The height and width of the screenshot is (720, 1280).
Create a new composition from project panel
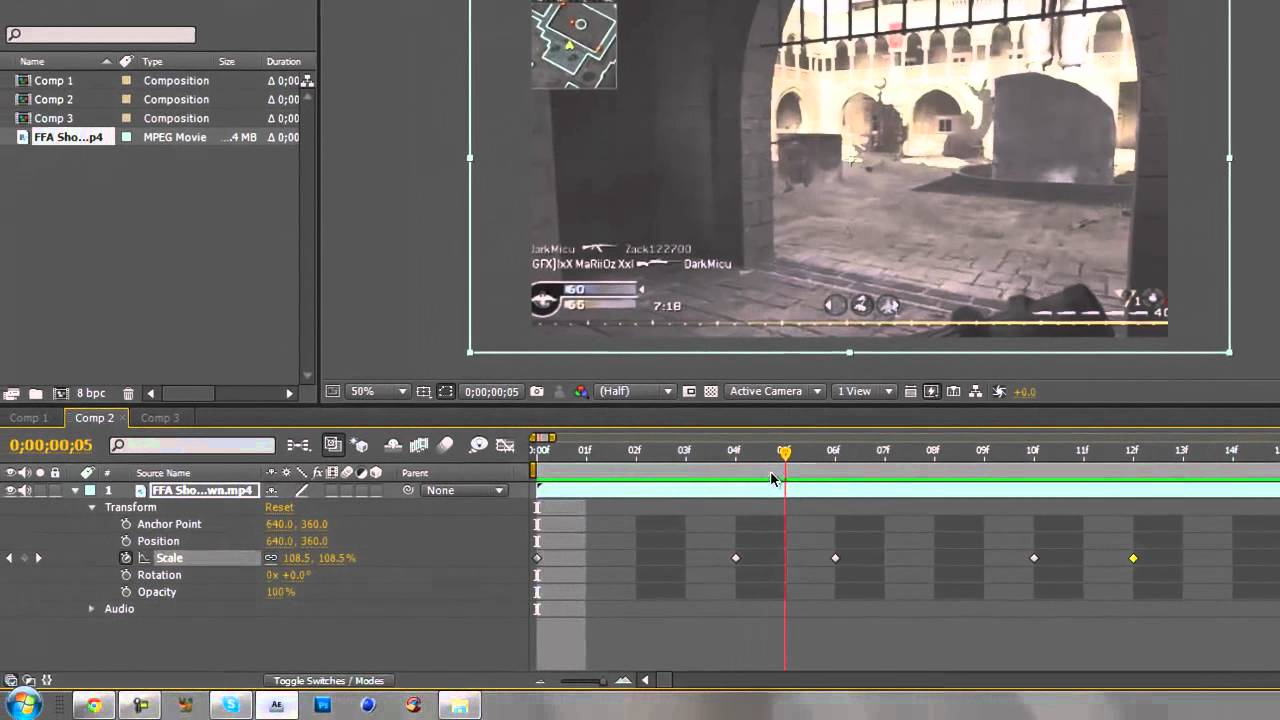pyautogui.click(x=60, y=394)
